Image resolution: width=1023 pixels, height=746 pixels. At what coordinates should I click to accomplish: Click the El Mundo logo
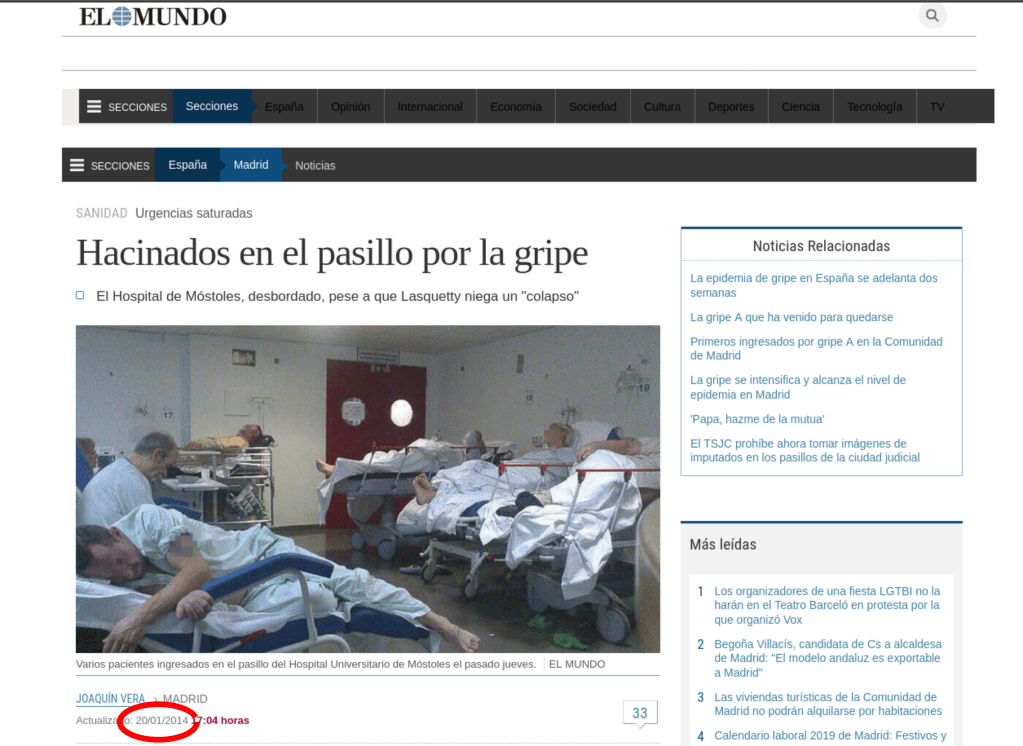[x=153, y=16]
